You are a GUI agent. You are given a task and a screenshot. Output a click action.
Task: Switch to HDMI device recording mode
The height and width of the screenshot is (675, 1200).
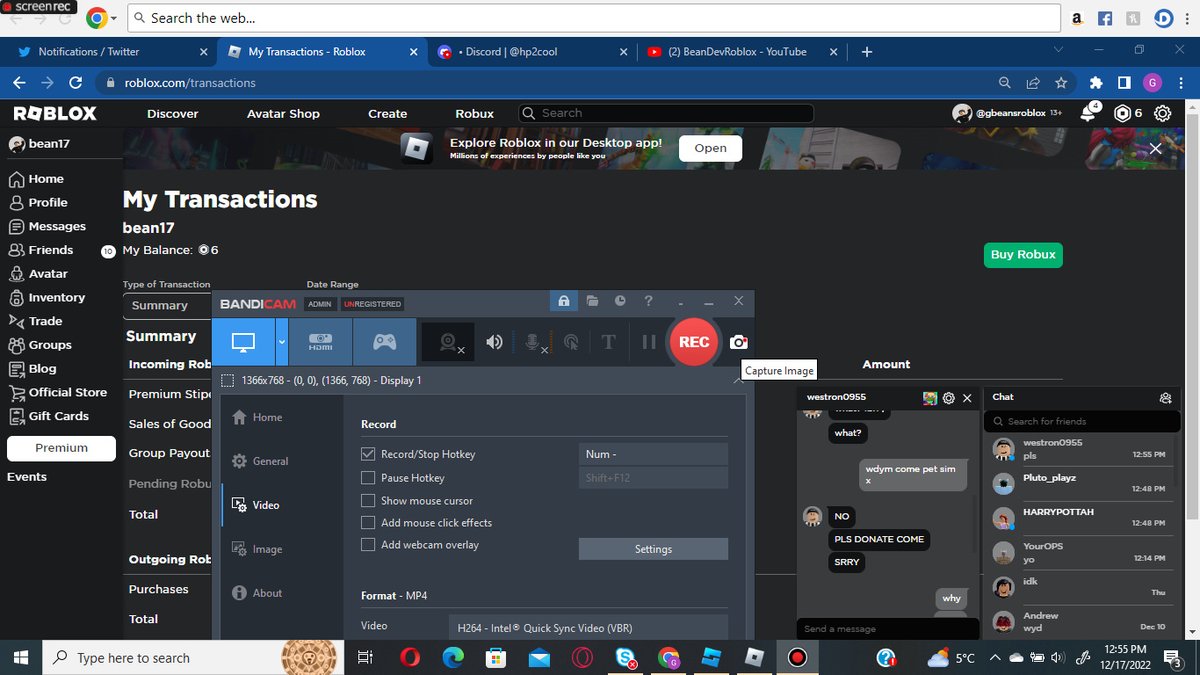(320, 342)
